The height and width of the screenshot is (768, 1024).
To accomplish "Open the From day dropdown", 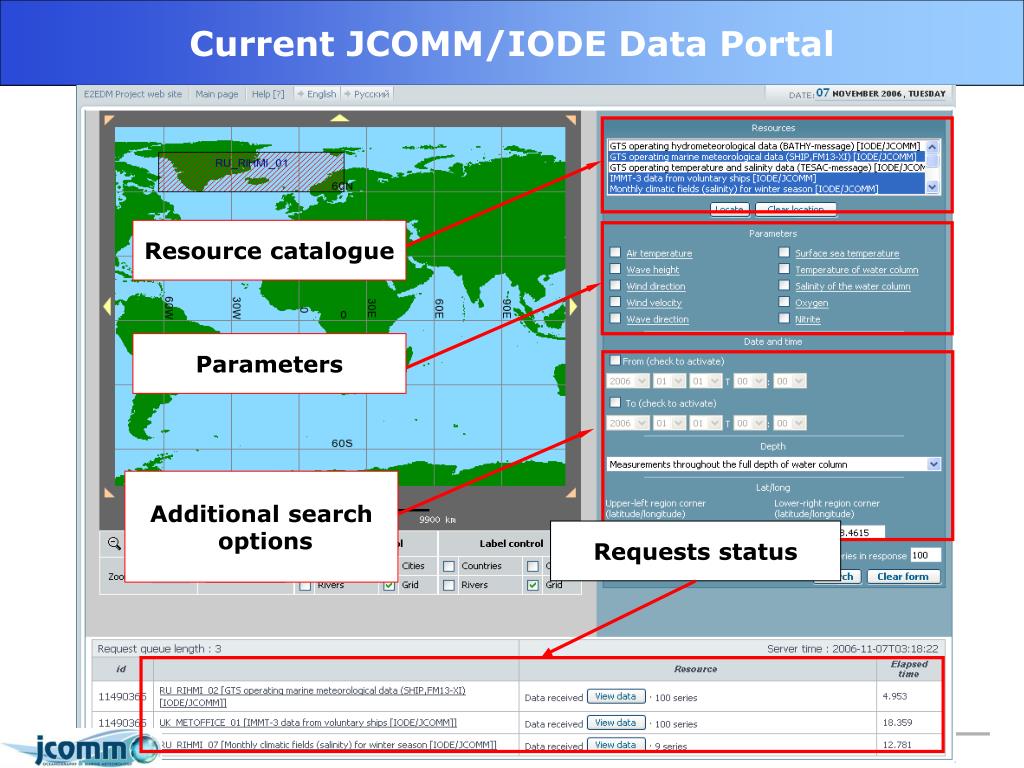I will [706, 381].
